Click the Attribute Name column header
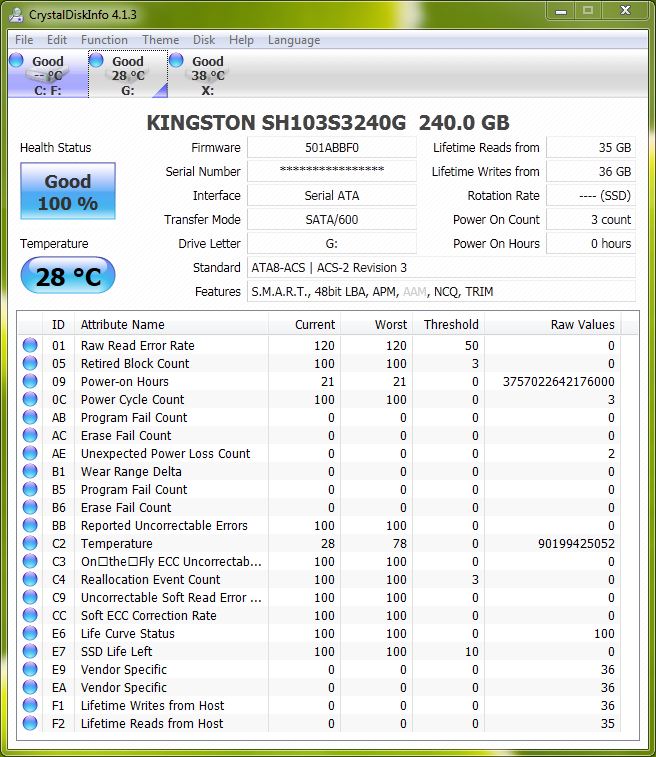Screen dimensions: 656x757 (x=123, y=324)
